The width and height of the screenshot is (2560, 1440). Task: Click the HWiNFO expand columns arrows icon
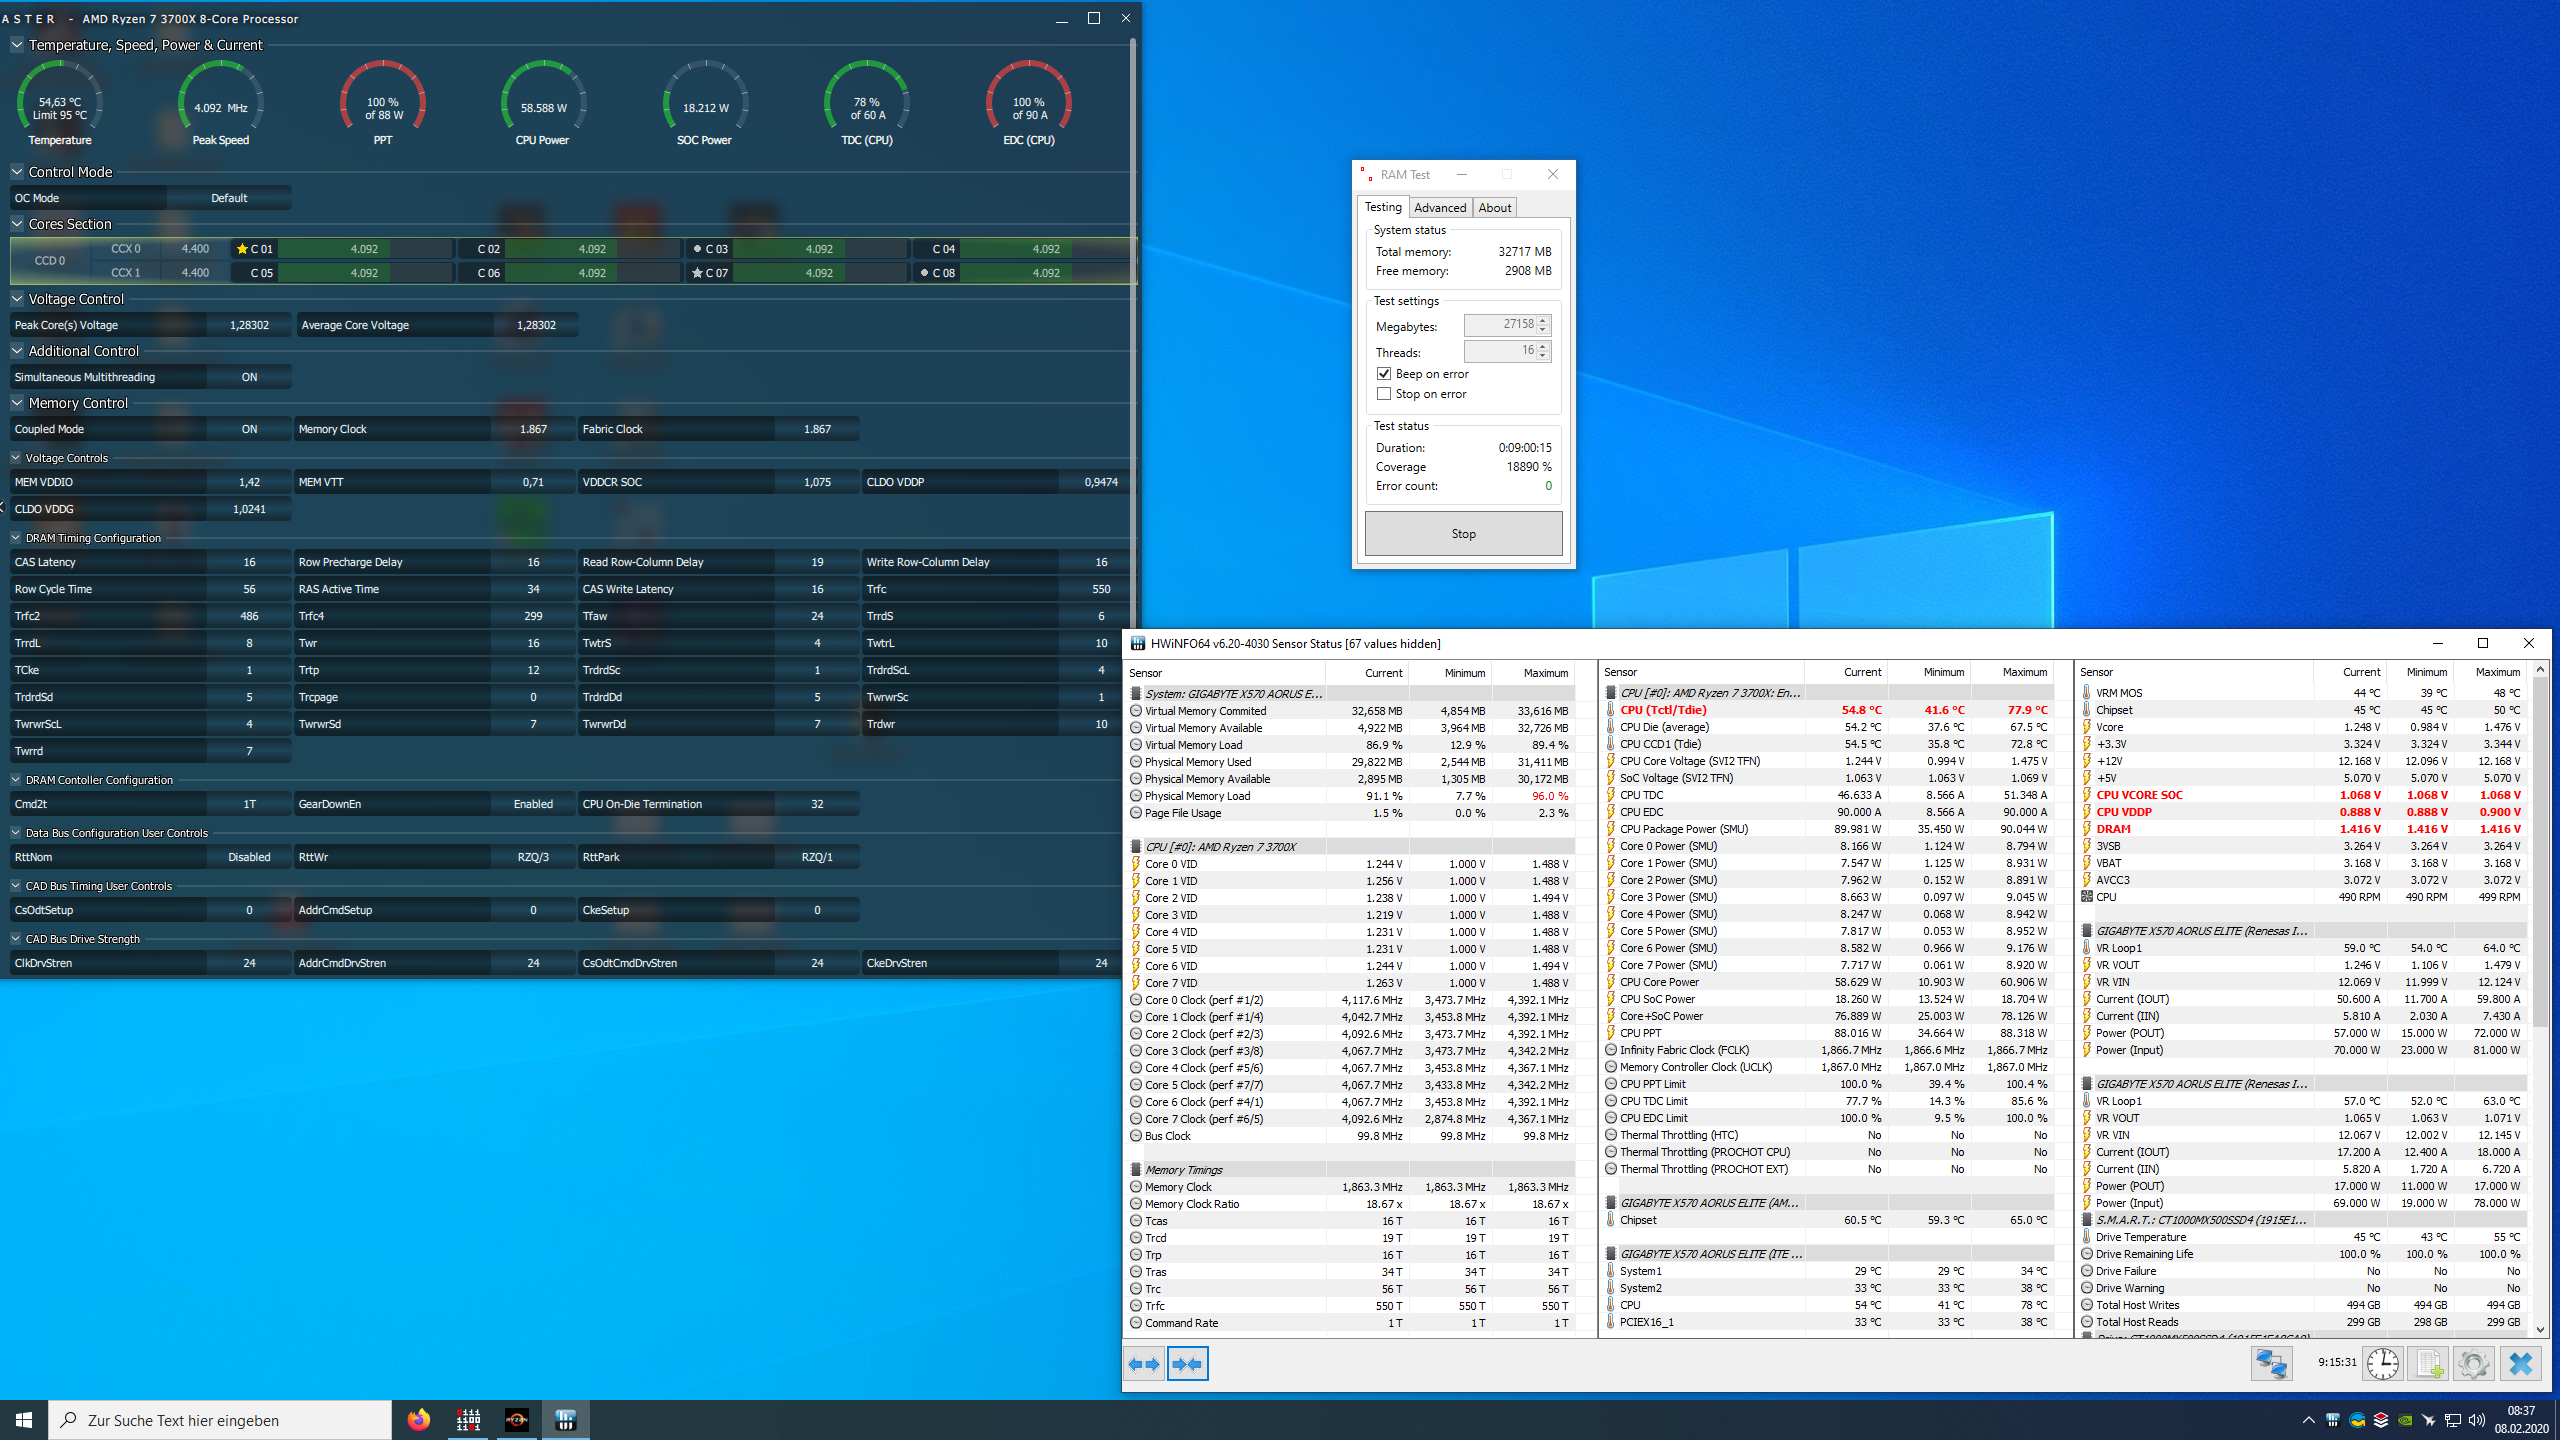coord(1144,1364)
